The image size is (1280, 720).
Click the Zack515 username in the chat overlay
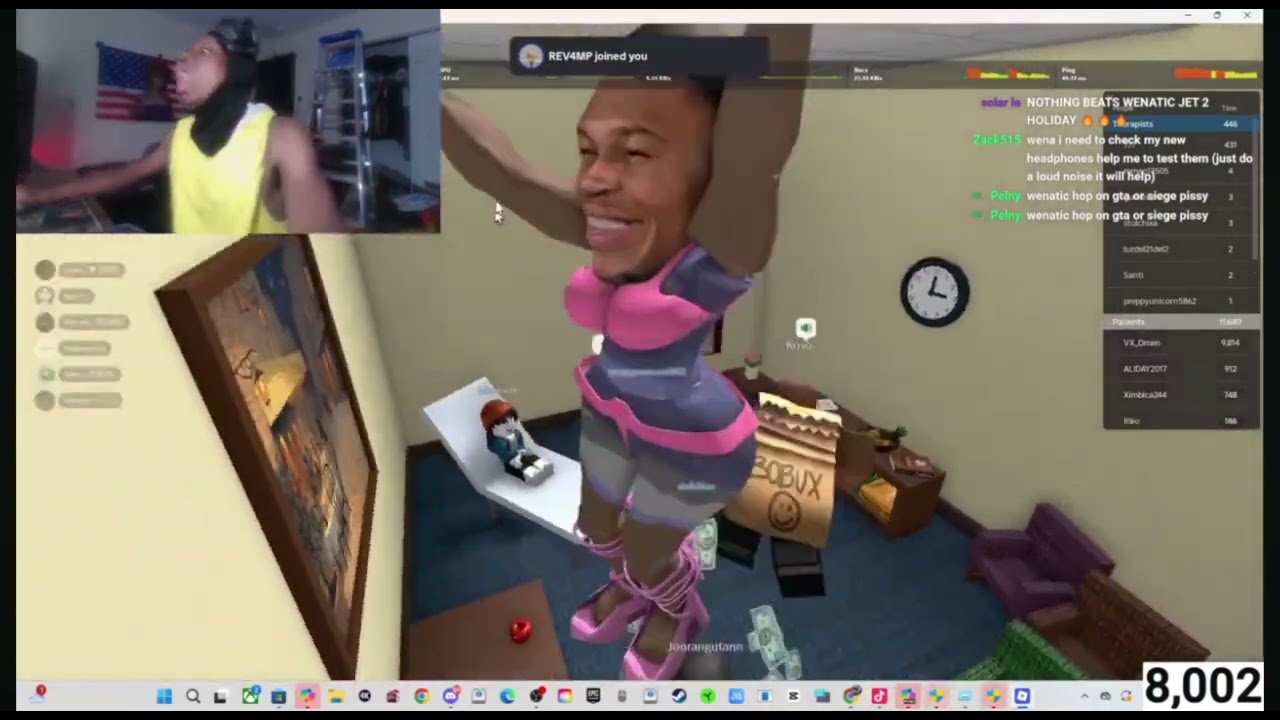996,140
